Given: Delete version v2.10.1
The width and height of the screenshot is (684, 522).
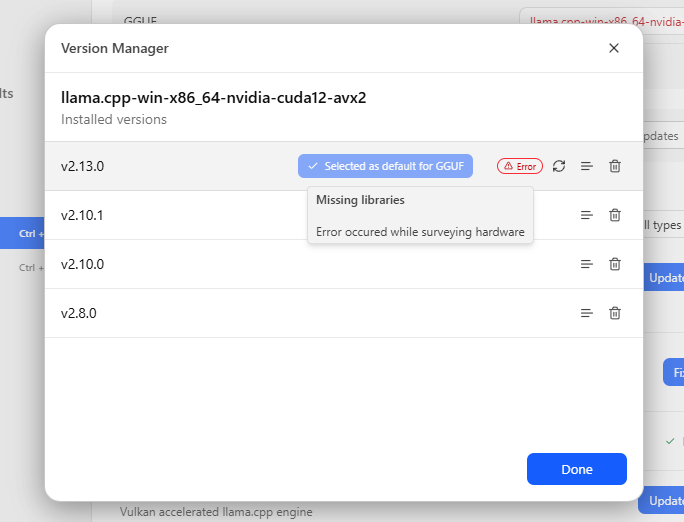Looking at the screenshot, I should point(615,215).
